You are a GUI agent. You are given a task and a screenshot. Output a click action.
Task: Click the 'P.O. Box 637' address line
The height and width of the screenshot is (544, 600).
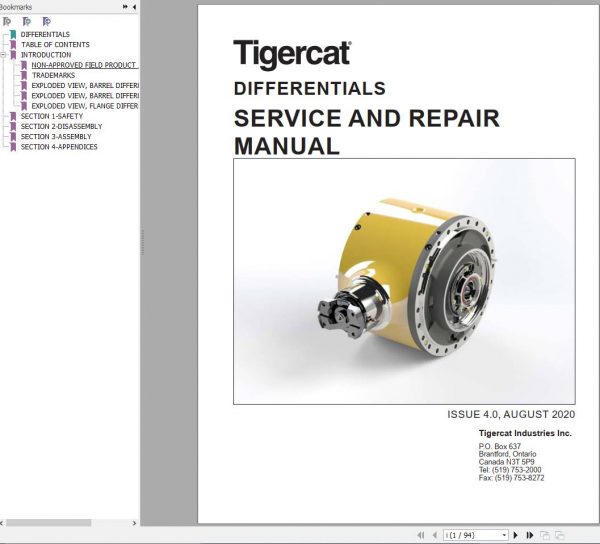tap(499, 446)
